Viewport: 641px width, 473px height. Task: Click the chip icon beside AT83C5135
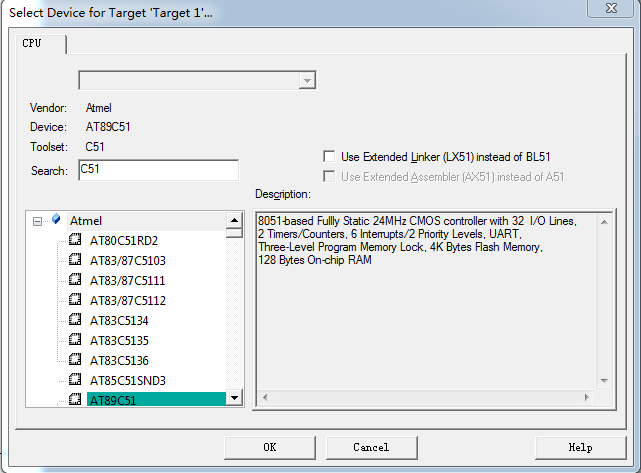tap(75, 340)
